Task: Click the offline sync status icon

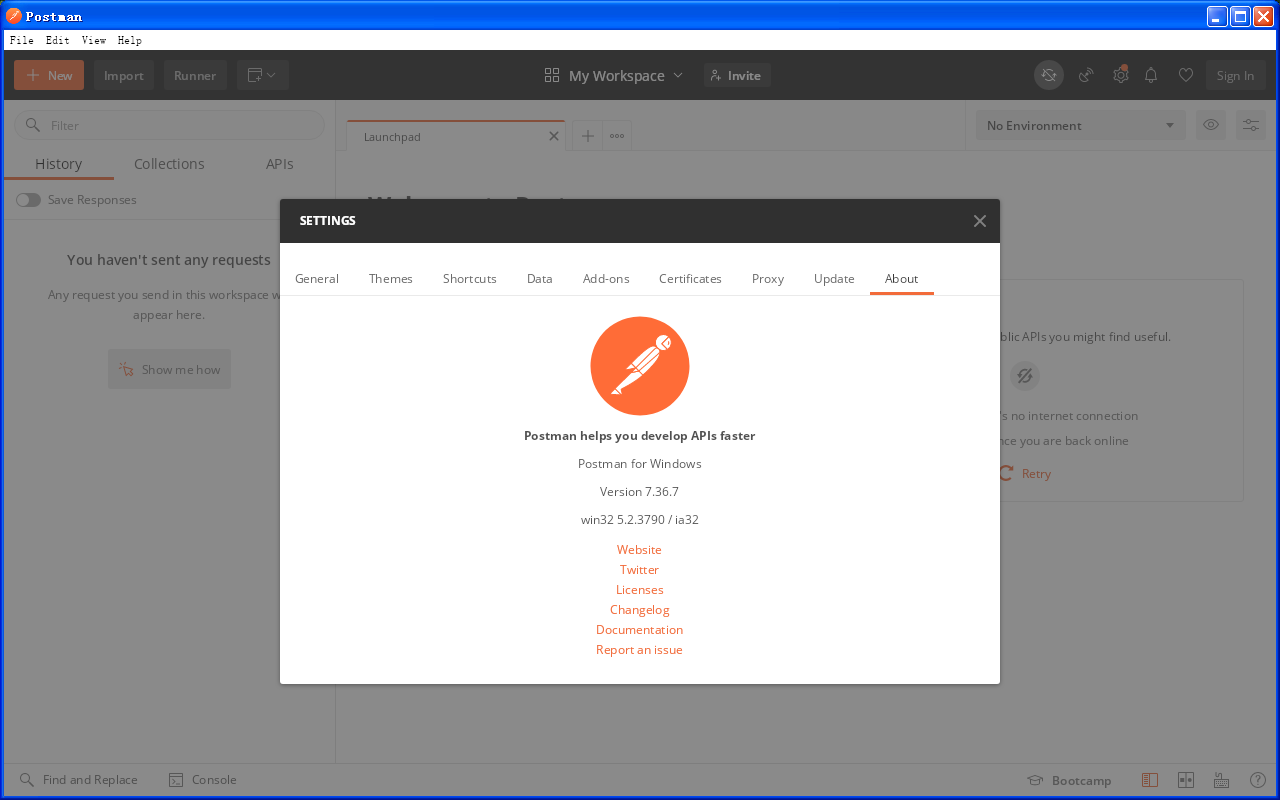Action: point(1049,75)
